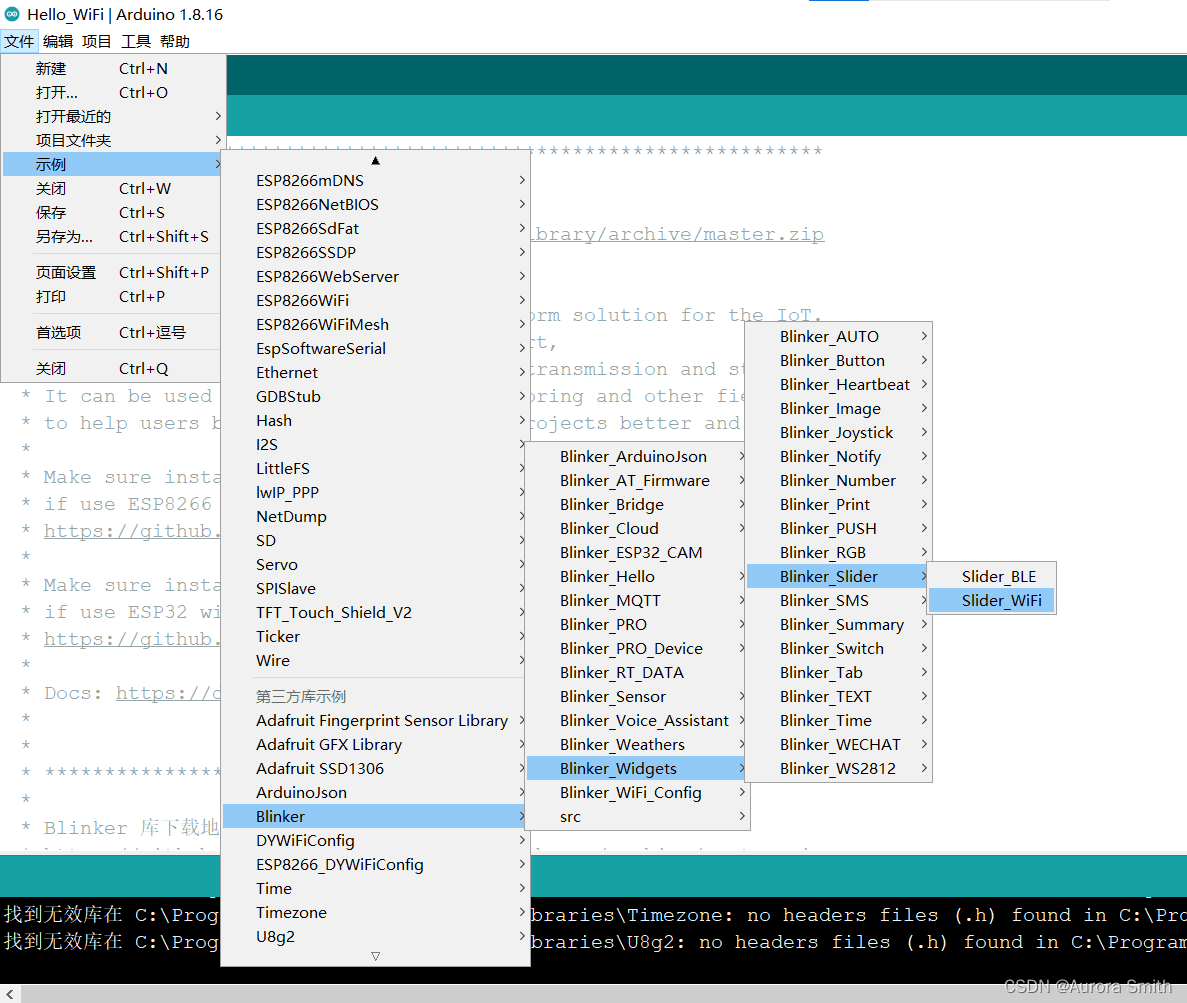Viewport: 1187px width, 1003px height.
Task: Choose 页面设置 from the file menu
Action: (112, 273)
